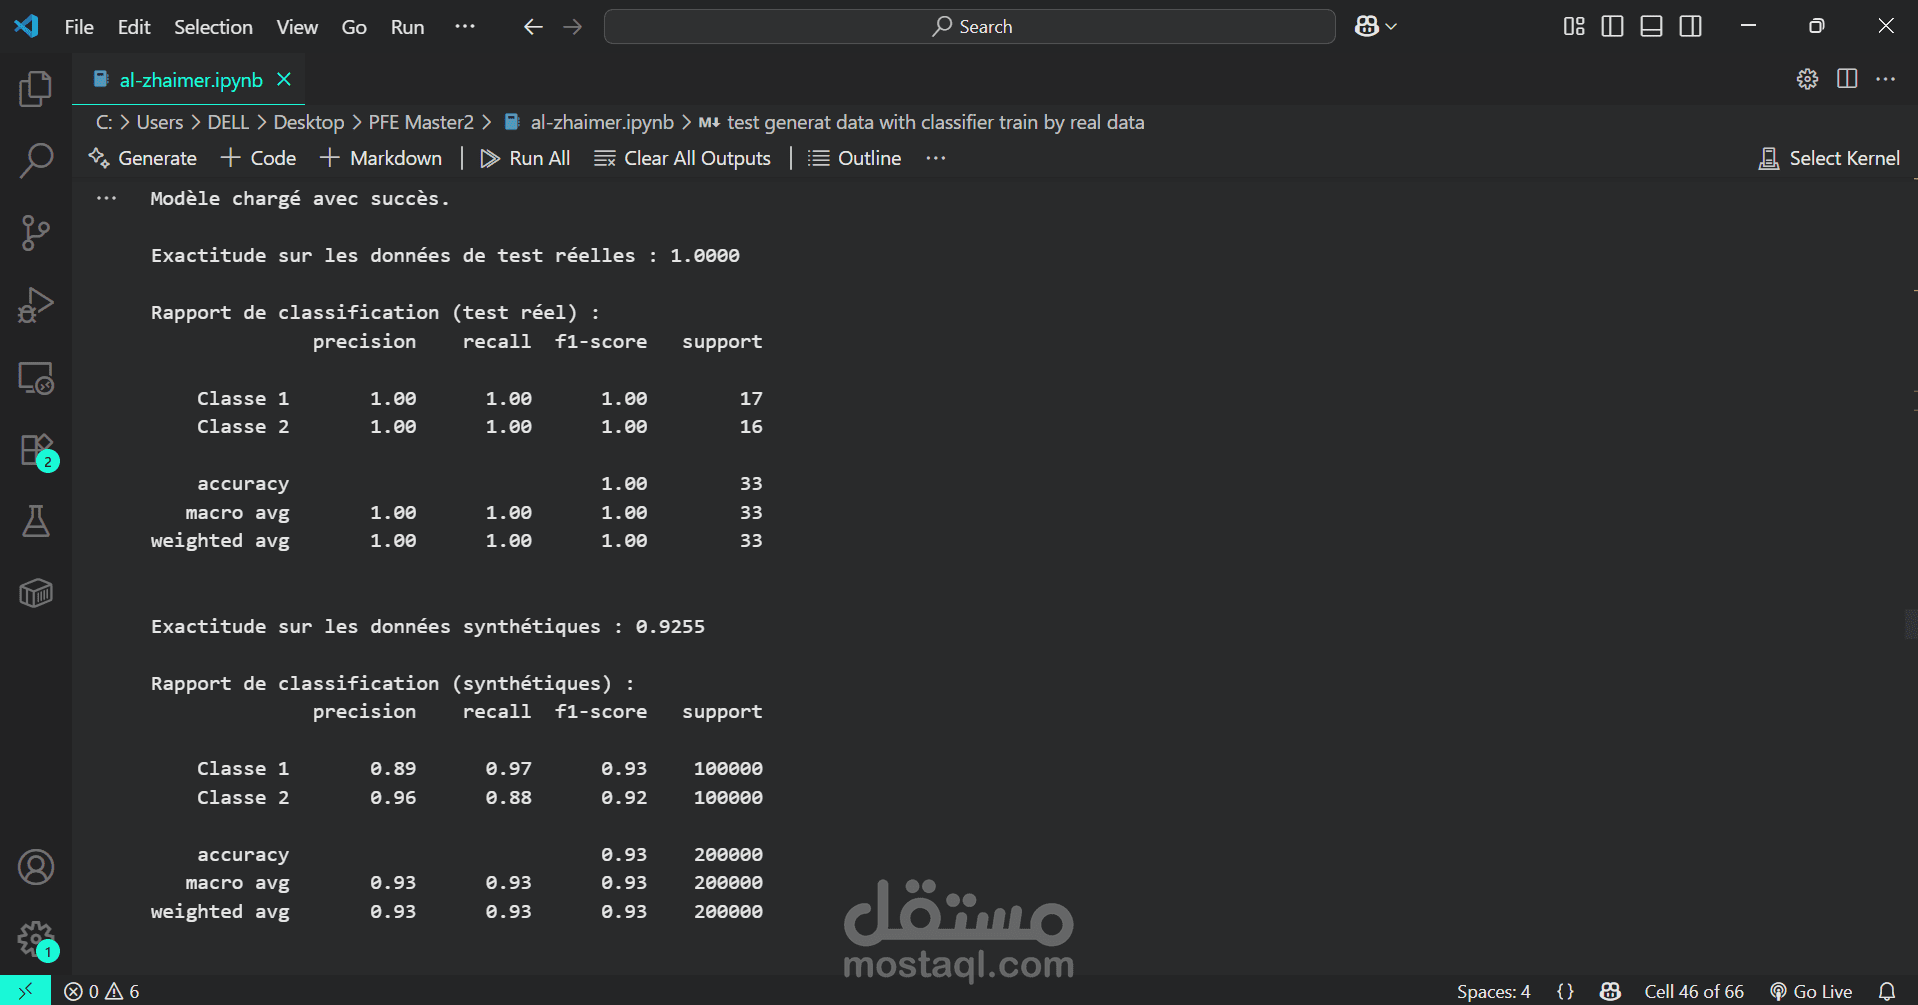Split the editor to the right

[1847, 79]
